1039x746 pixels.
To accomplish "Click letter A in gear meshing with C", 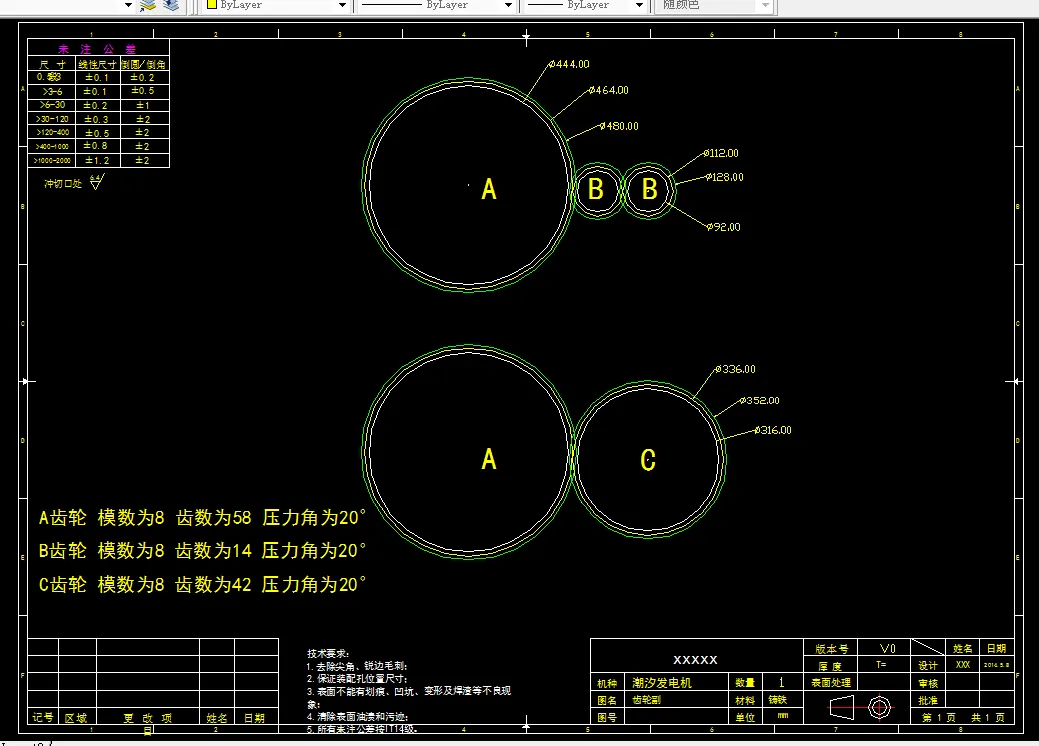I will pyautogui.click(x=489, y=458).
